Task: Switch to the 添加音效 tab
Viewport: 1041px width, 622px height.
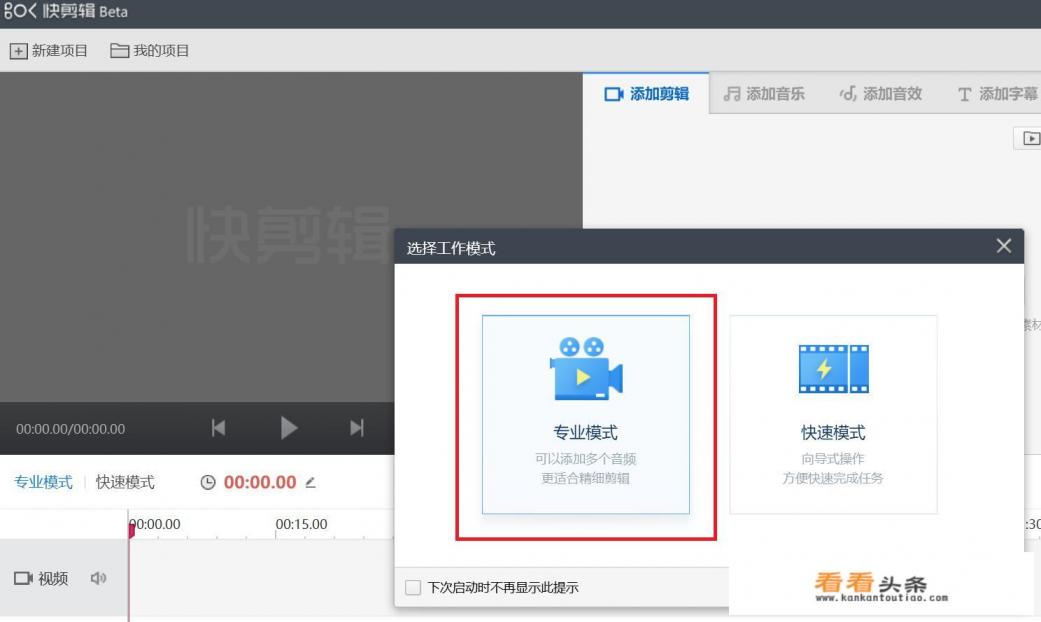Action: 881,94
